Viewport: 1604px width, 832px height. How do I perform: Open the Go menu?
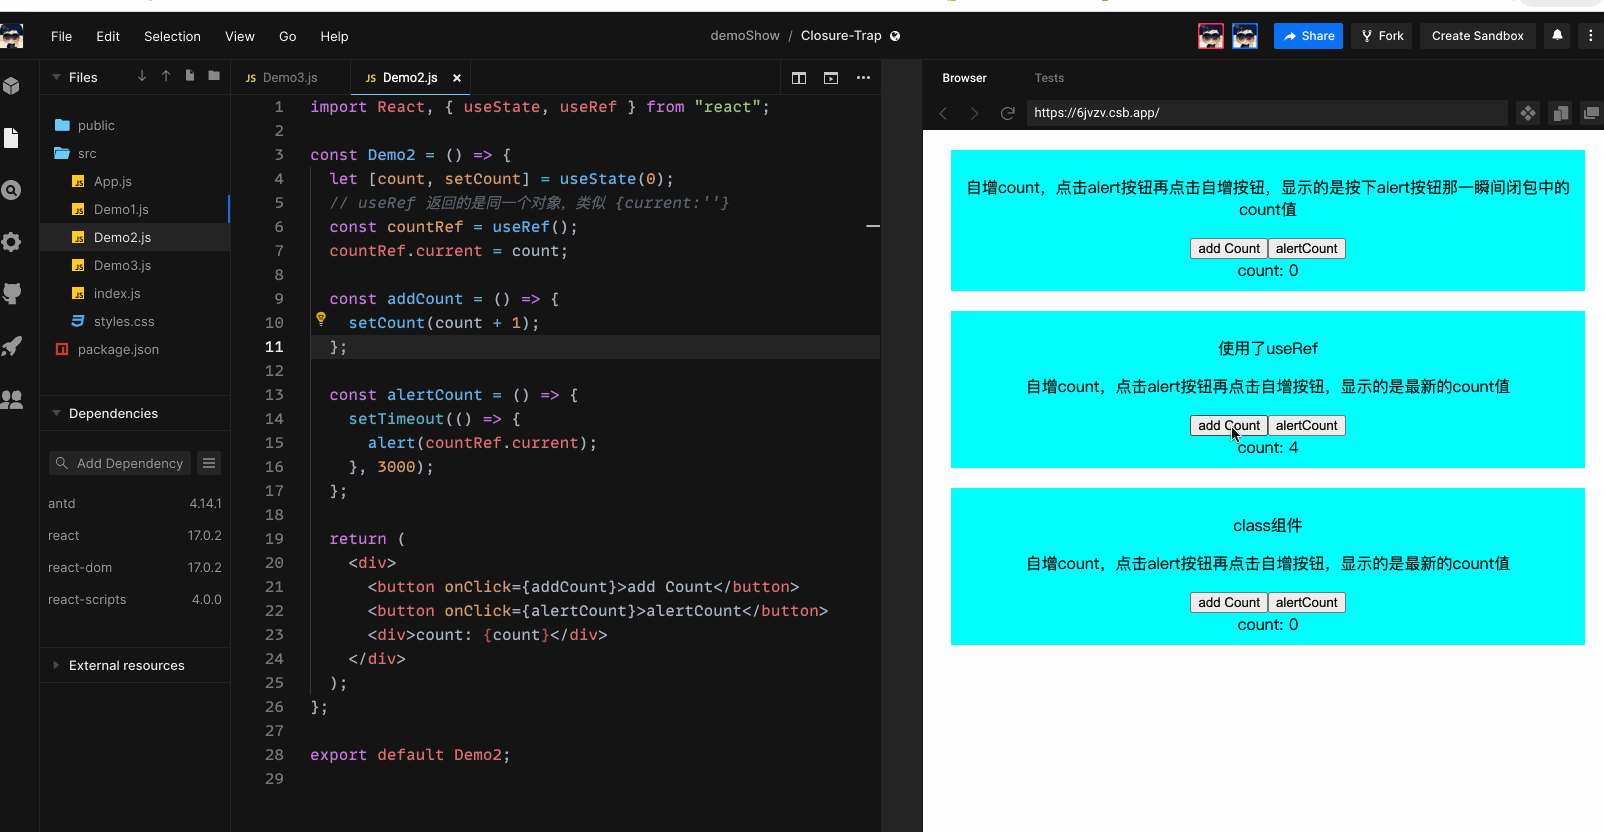point(288,36)
